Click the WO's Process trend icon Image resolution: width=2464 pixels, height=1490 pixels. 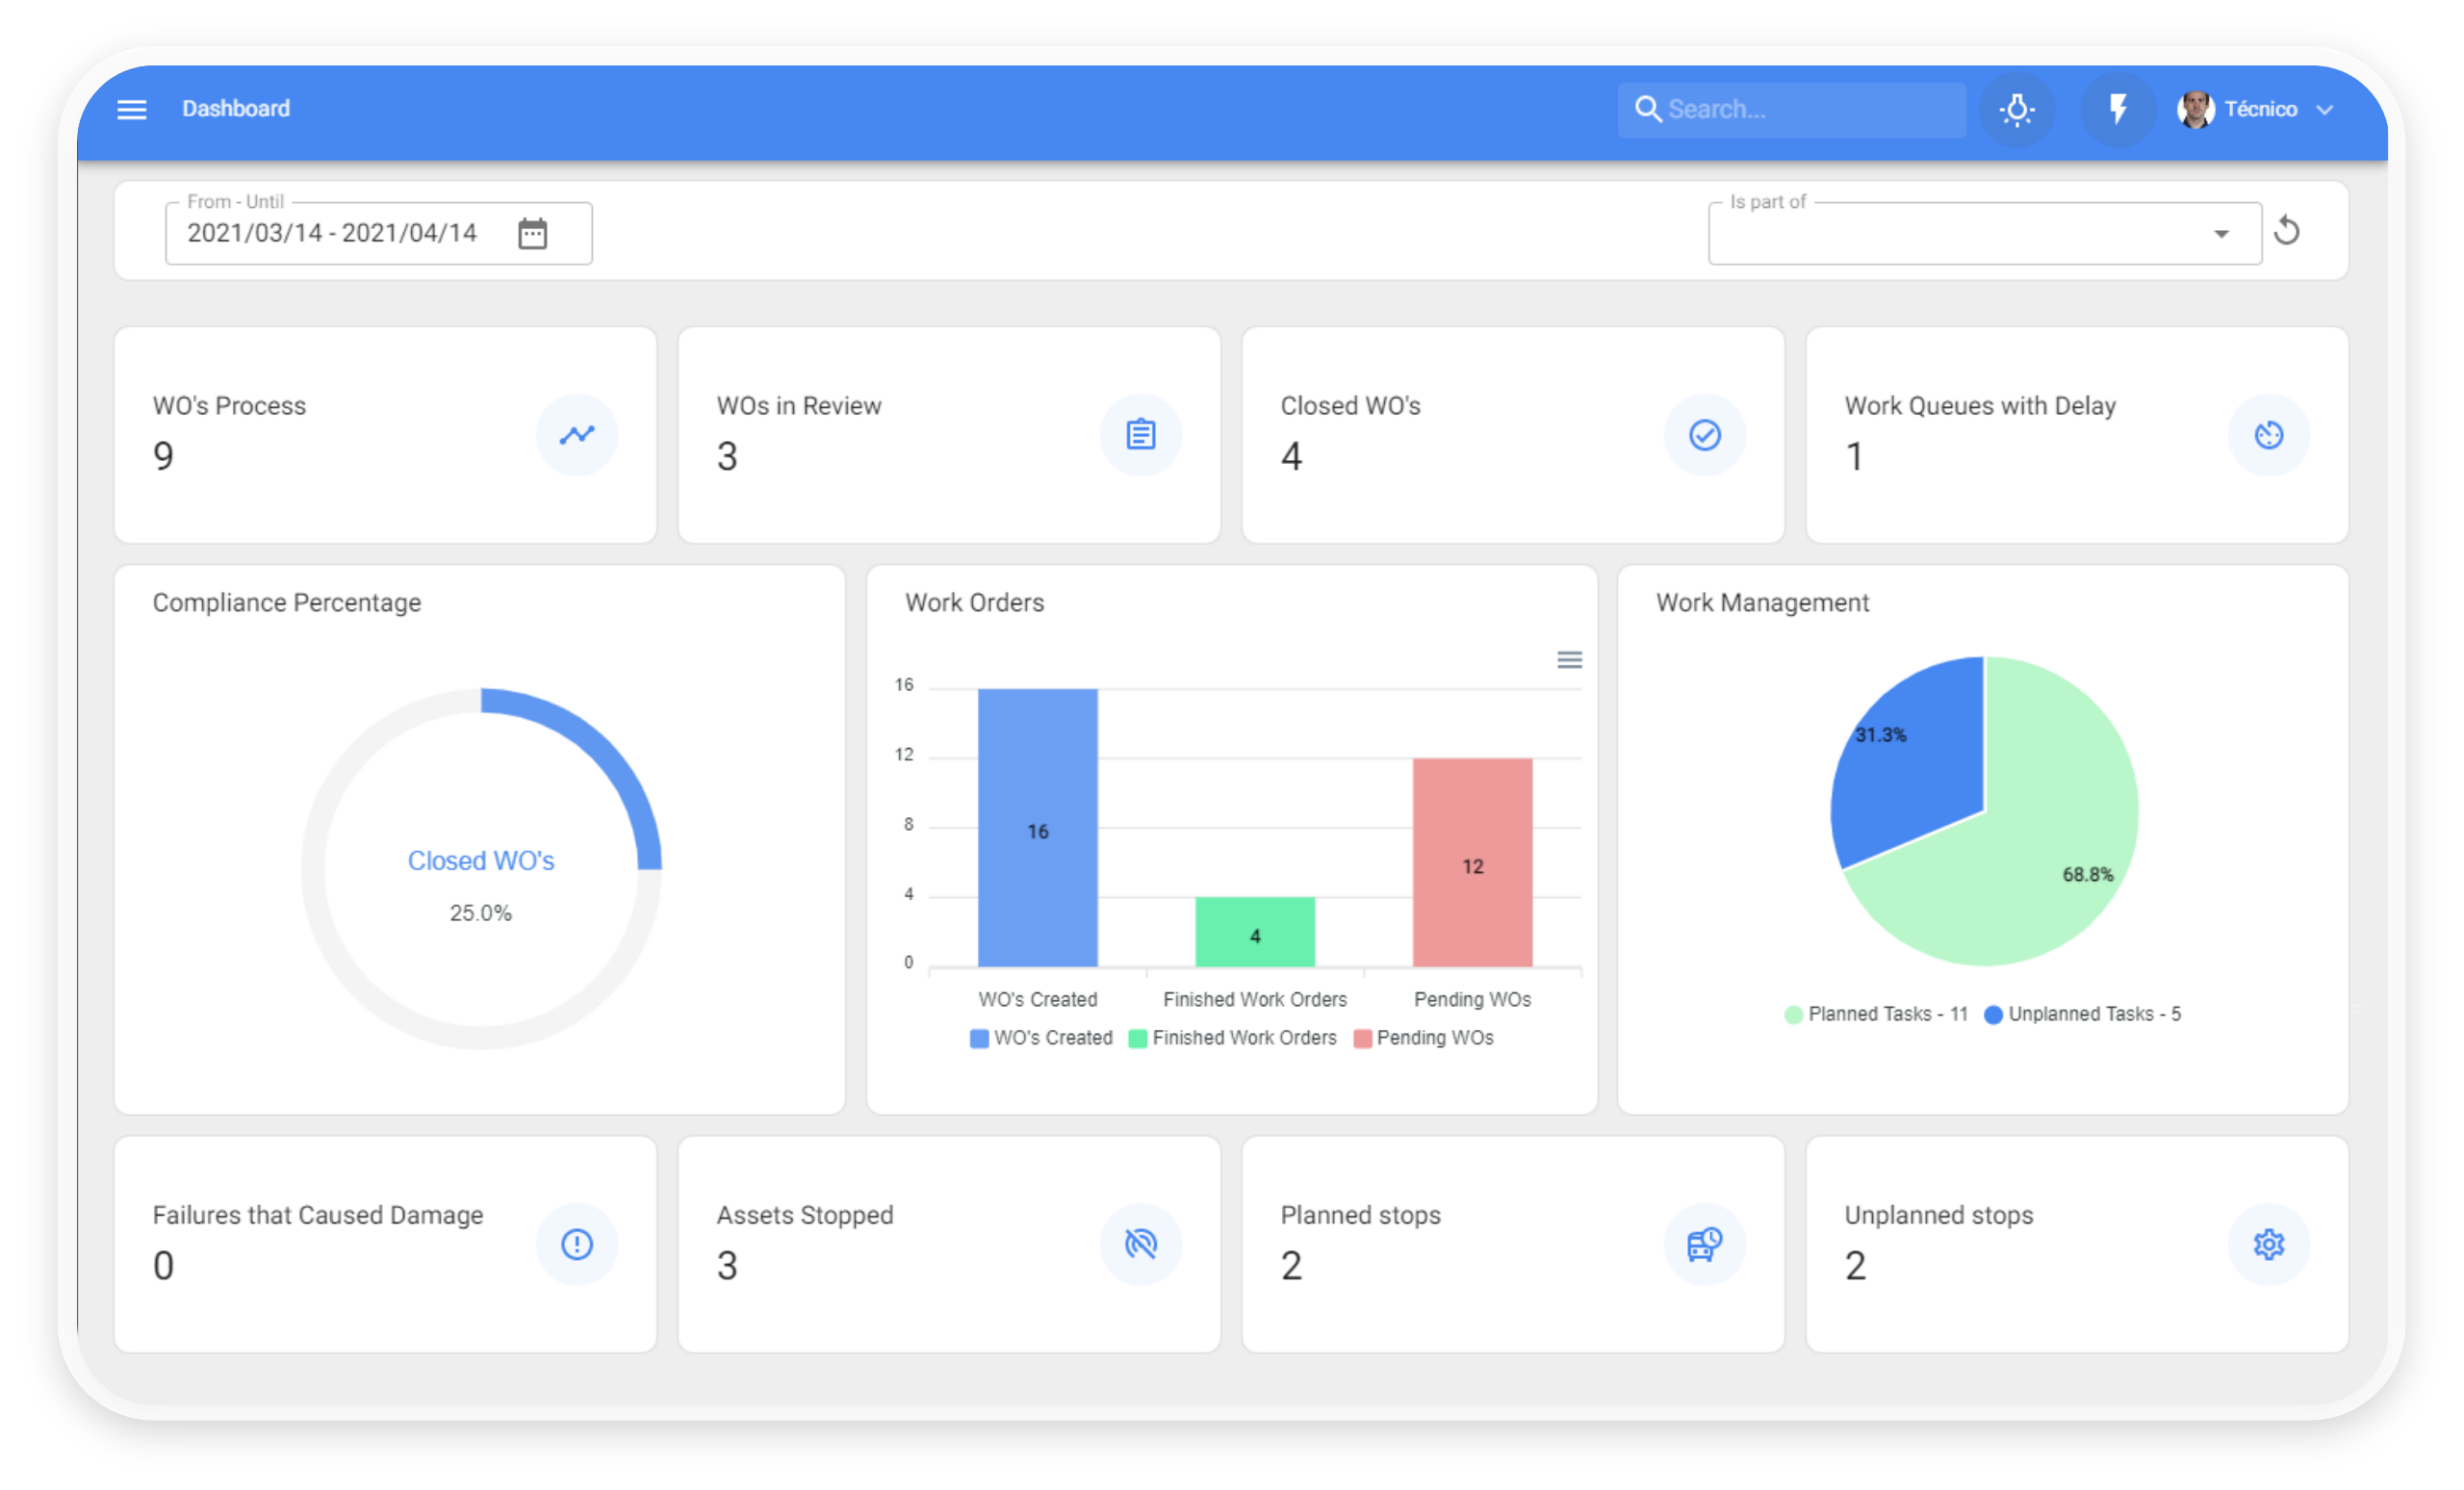(577, 435)
